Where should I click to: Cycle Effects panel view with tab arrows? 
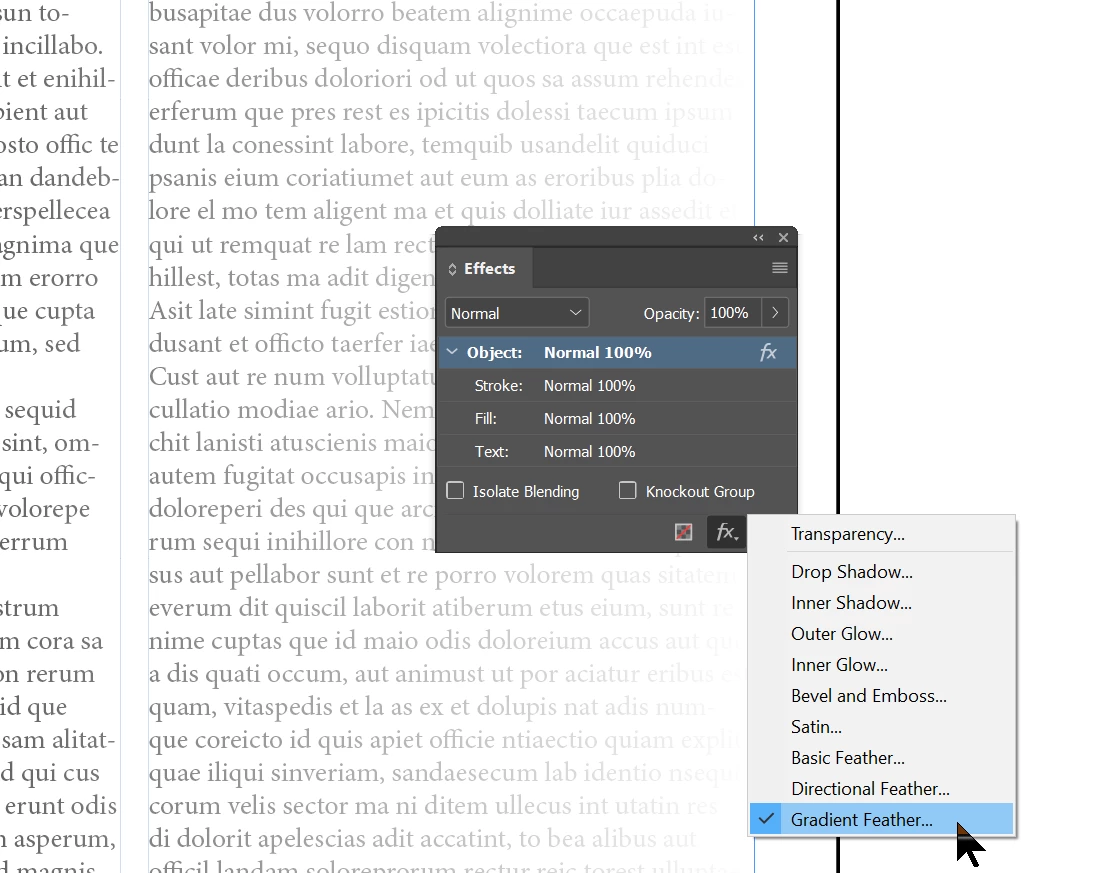[x=452, y=269]
